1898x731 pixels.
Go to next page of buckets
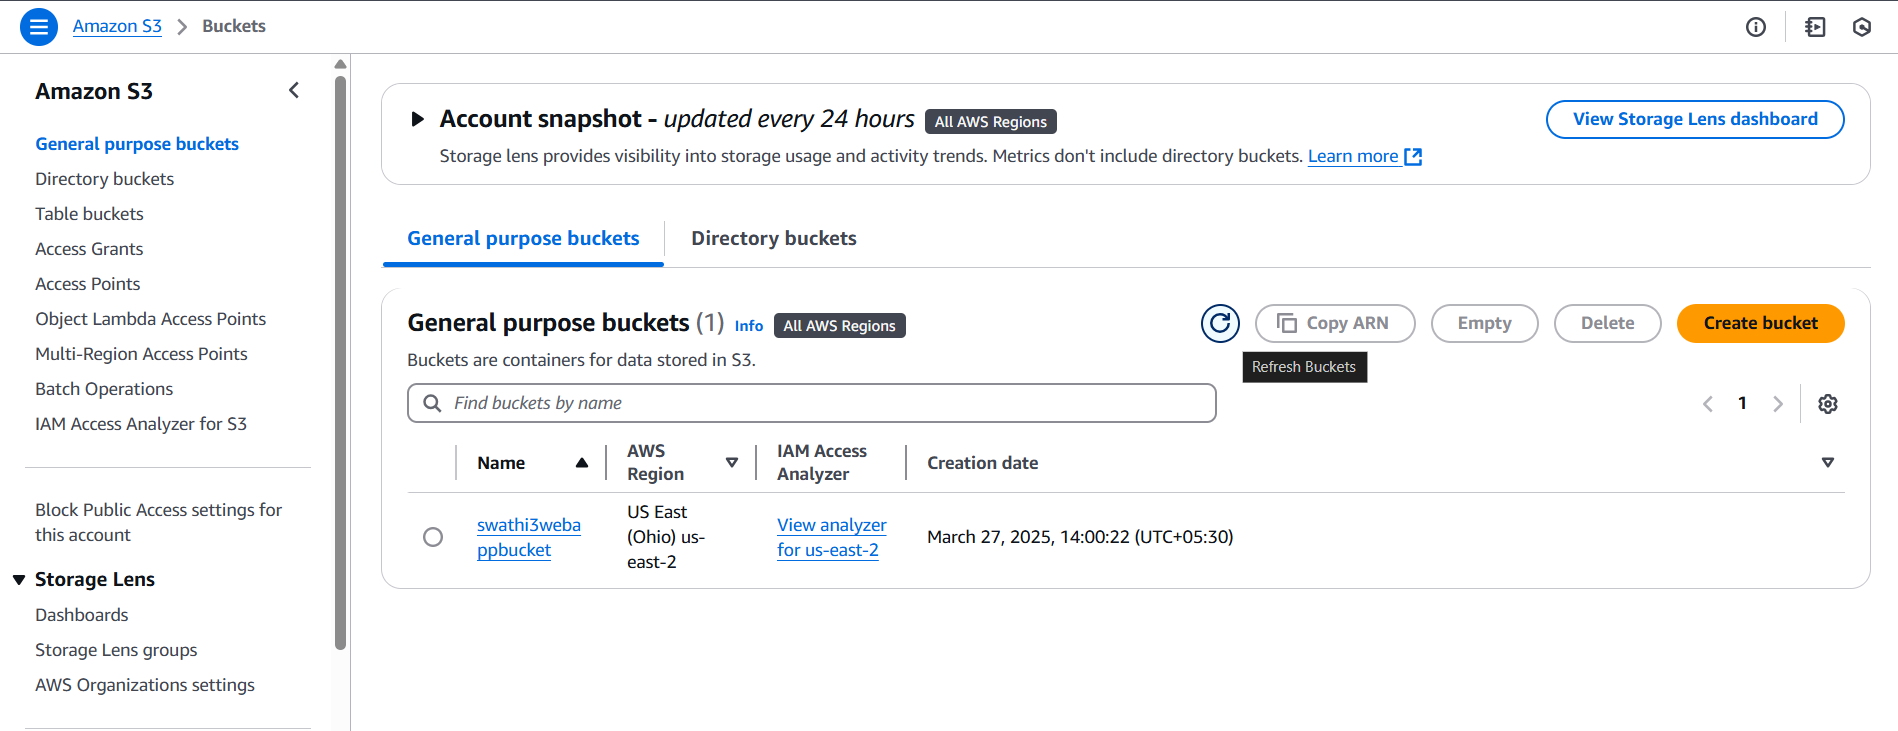[1778, 404]
